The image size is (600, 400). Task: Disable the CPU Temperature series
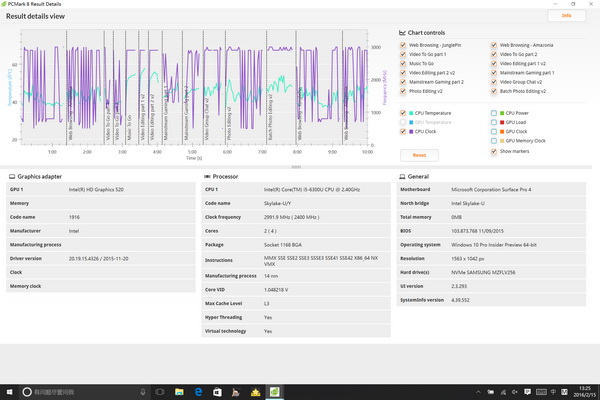coord(403,113)
